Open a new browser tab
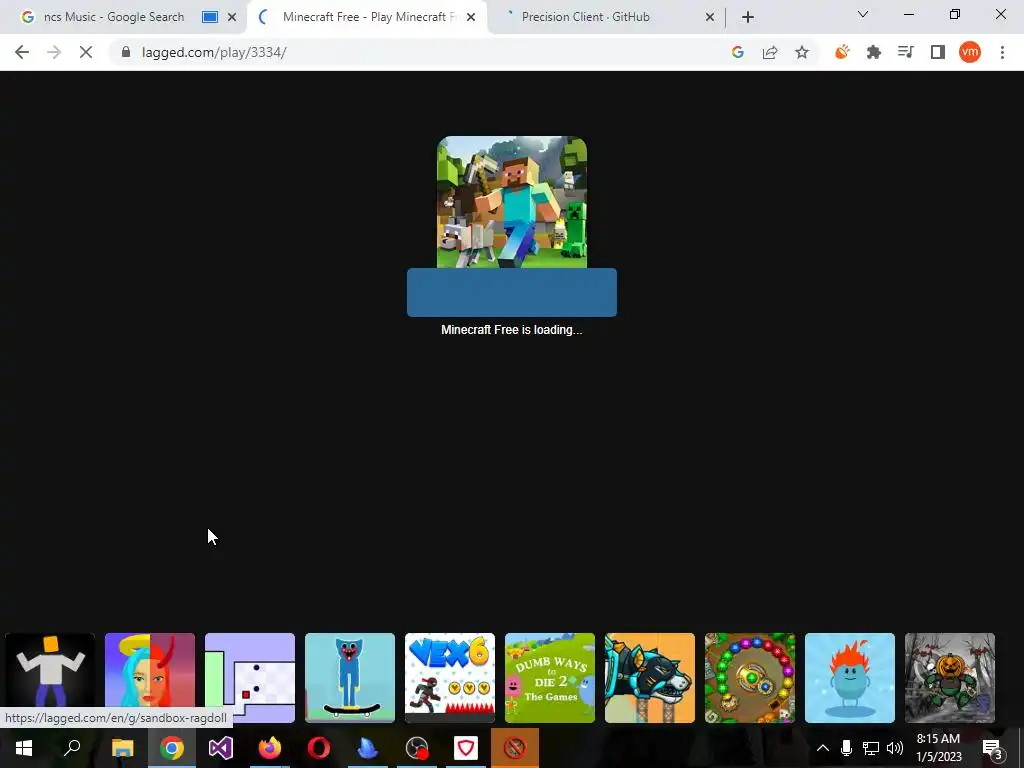Screen dimensions: 1024x768 coord(748,17)
